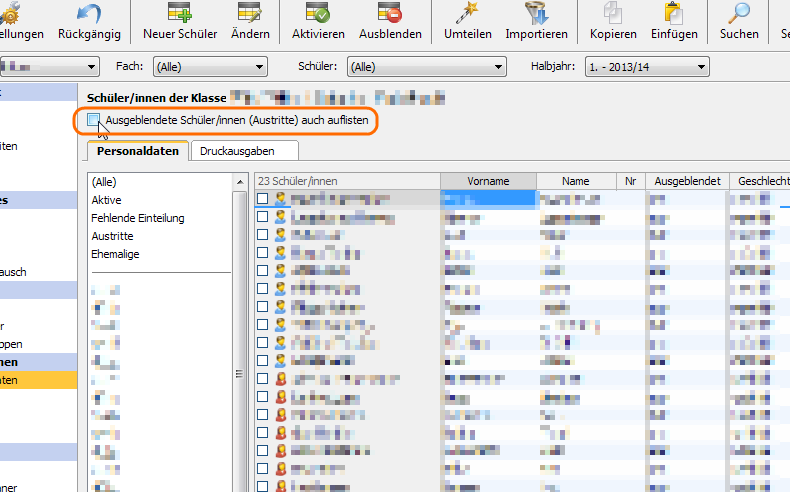
Task: Click the Rückgängig undo icon
Action: pyautogui.click(x=88, y=14)
